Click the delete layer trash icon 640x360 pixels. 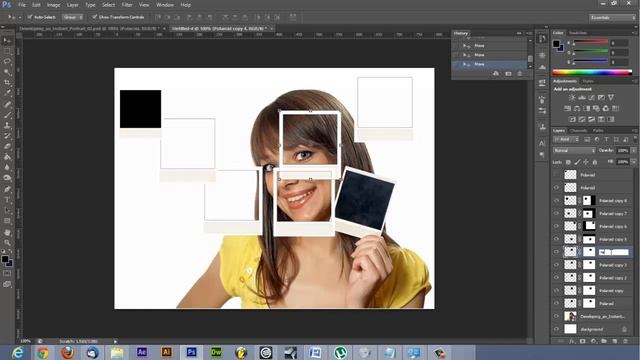(x=625, y=341)
